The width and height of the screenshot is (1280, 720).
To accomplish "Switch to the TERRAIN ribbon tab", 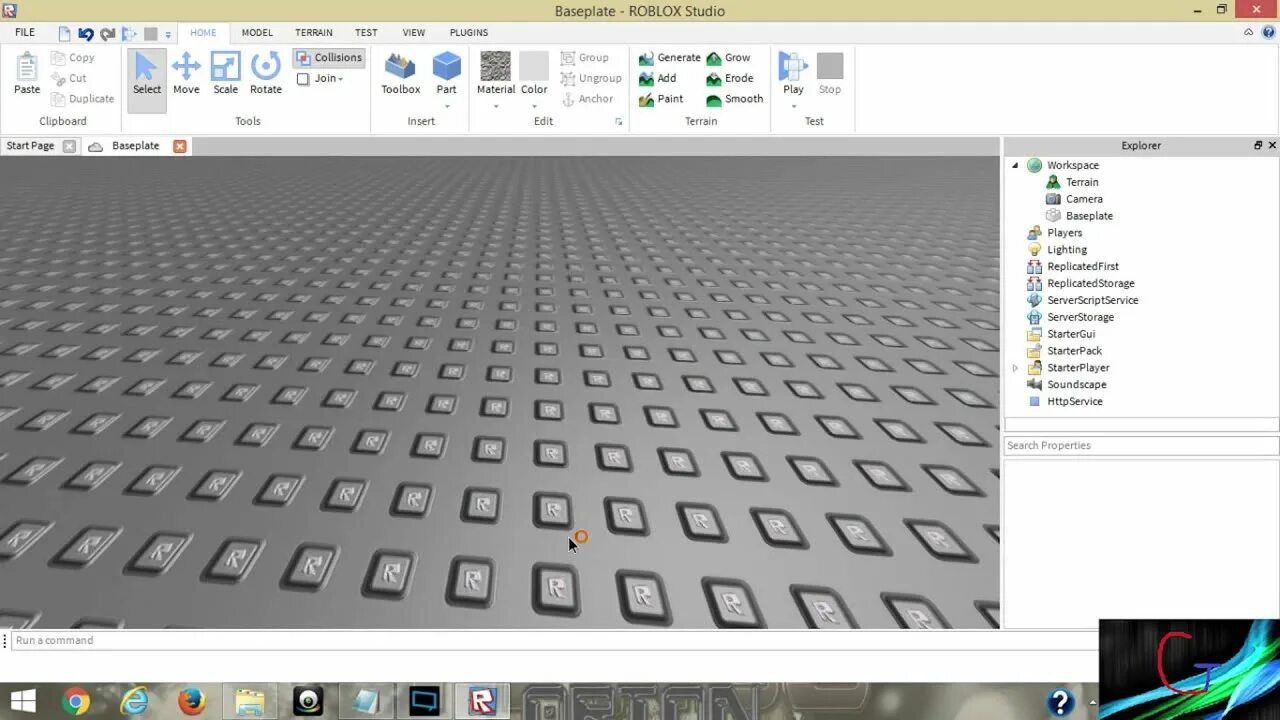I will point(314,33).
